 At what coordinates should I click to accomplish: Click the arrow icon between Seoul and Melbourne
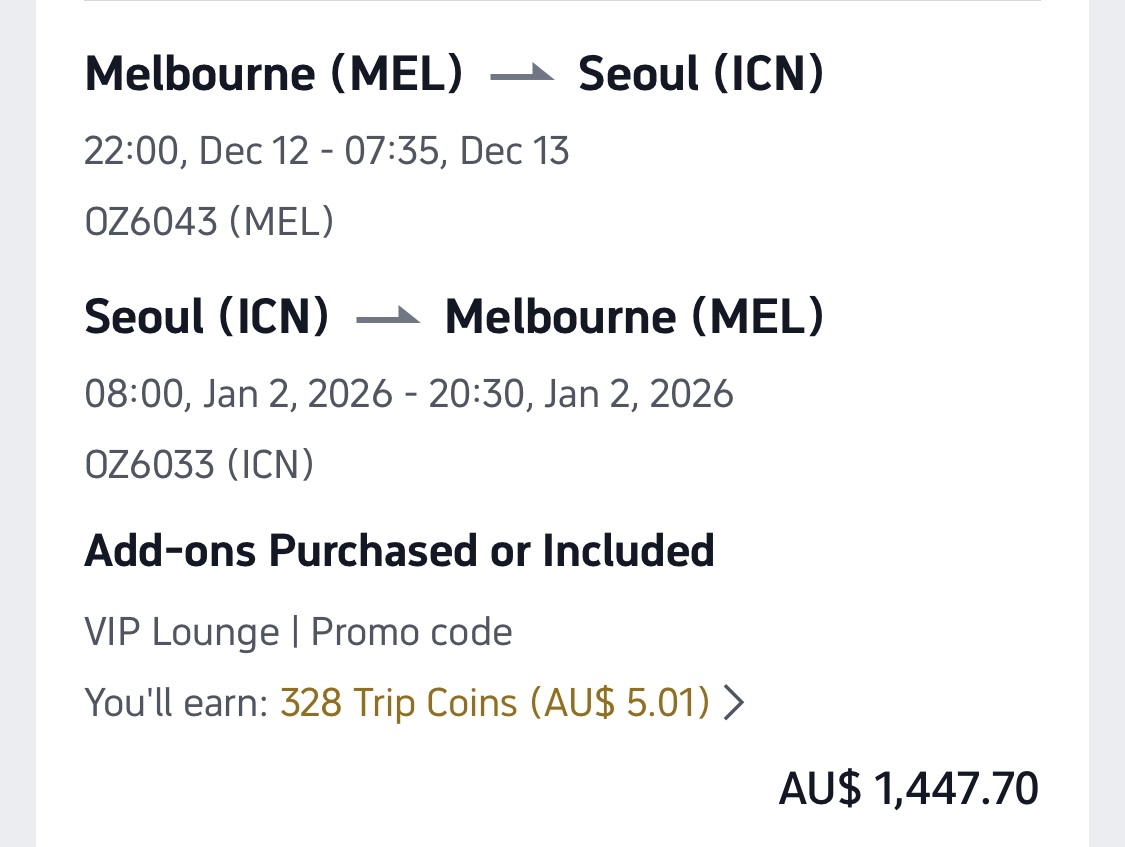387,318
